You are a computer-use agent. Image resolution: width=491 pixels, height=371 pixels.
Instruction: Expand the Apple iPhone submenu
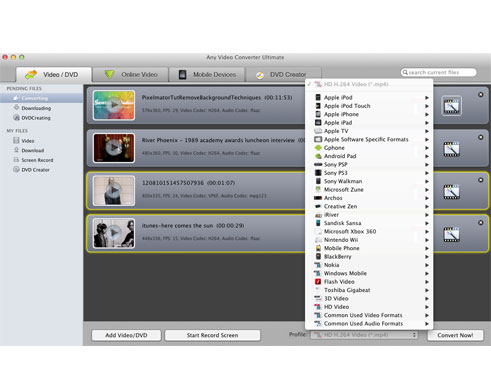click(369, 114)
